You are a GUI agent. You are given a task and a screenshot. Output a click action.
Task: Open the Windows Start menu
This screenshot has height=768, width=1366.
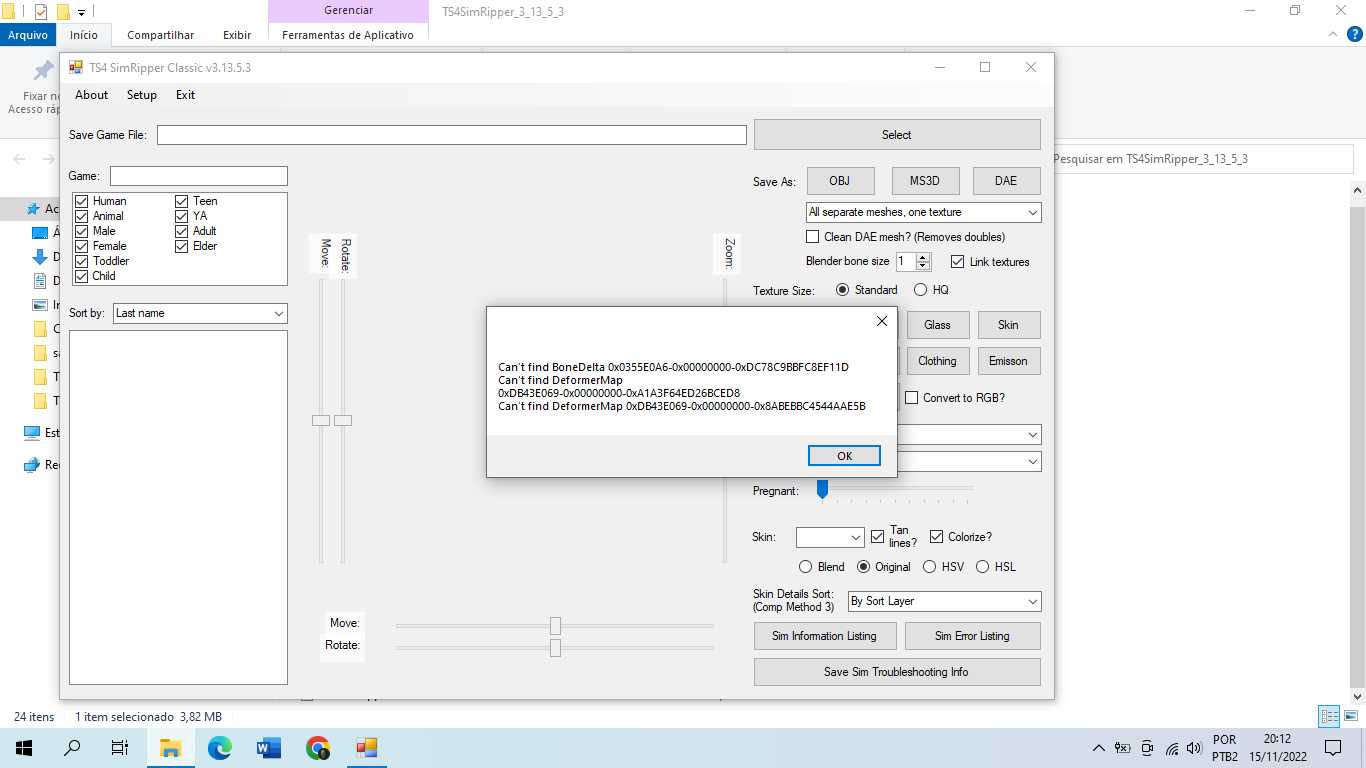click(x=22, y=747)
